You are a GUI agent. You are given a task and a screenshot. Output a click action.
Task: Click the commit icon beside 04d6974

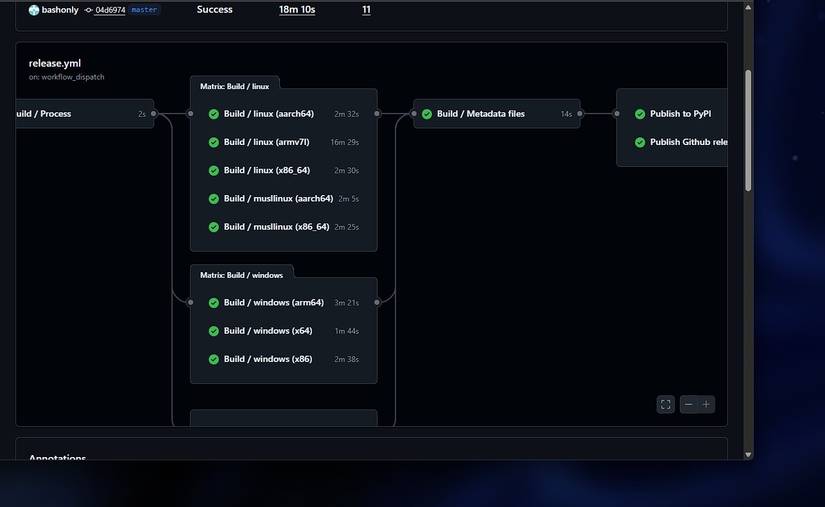pos(88,10)
